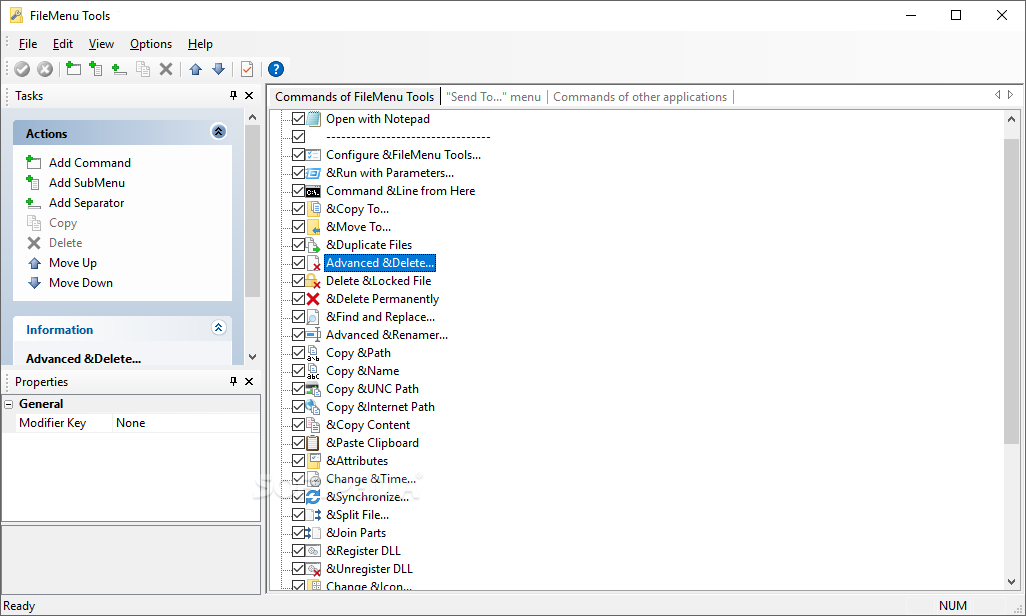This screenshot has width=1026, height=616.
Task: Click the Open with Notepad icon
Action: (313, 118)
